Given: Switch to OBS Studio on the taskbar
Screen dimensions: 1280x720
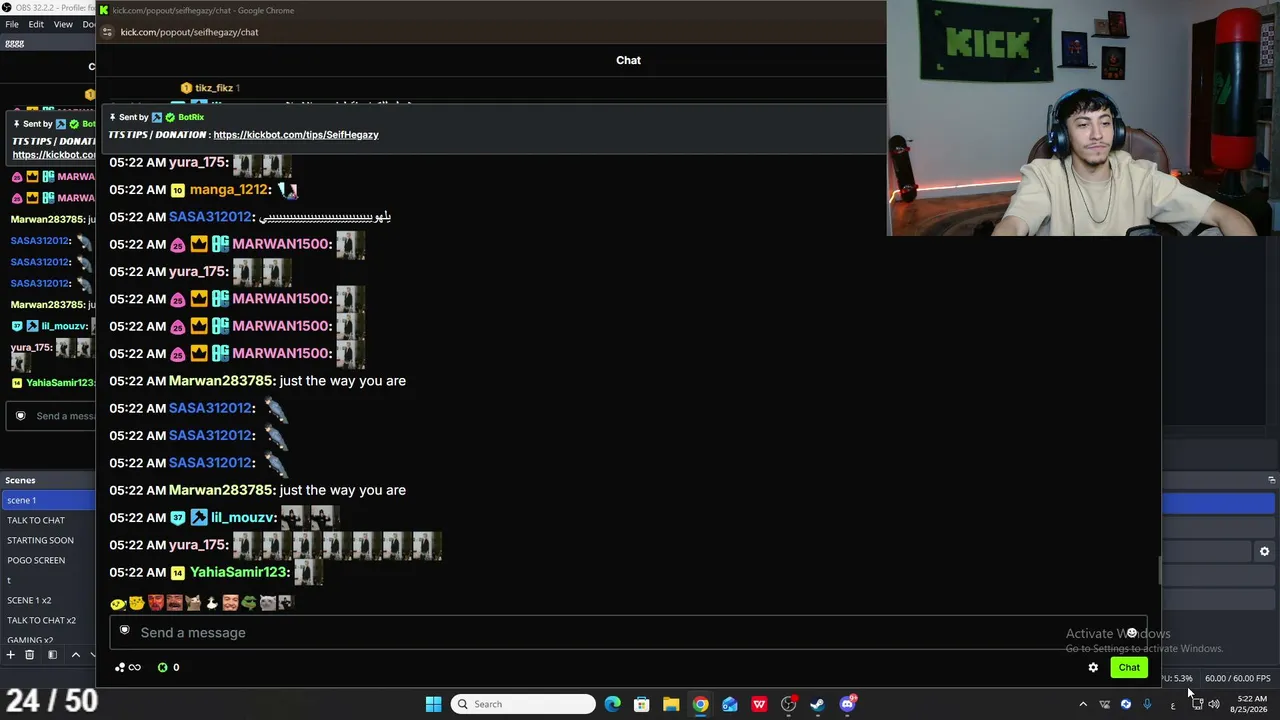Looking at the screenshot, I should [x=789, y=704].
